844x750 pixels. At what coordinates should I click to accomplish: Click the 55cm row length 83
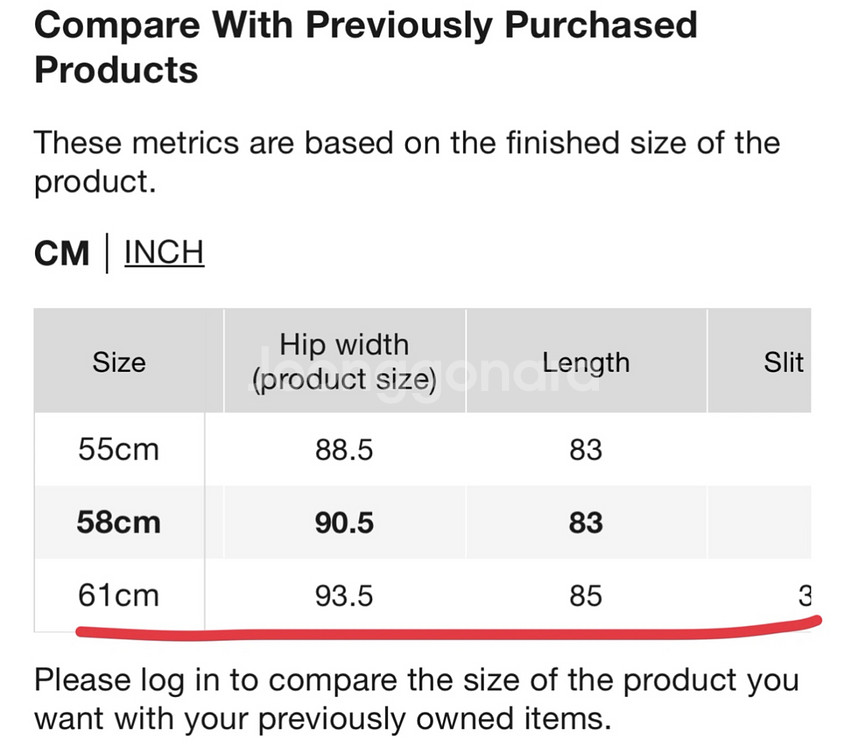[586, 450]
